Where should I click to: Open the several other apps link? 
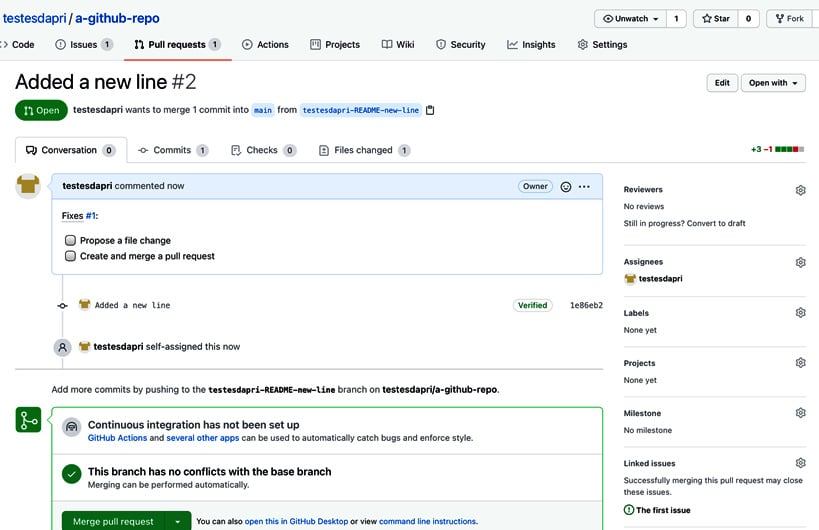point(203,438)
